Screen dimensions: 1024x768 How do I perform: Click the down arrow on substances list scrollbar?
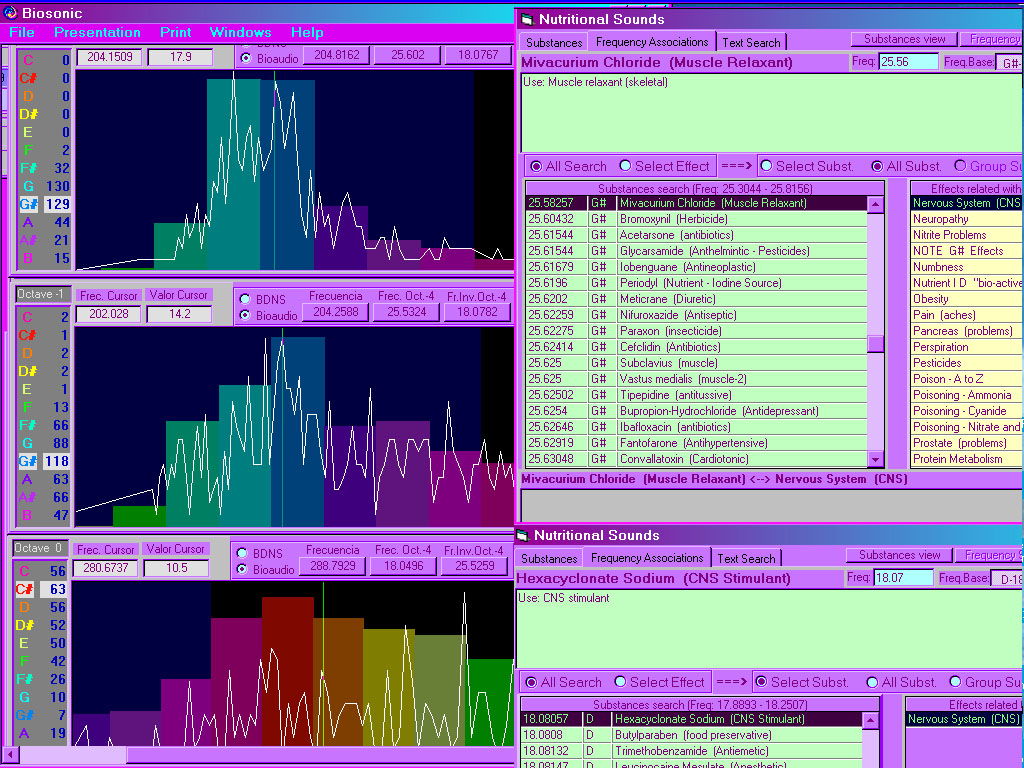pyautogui.click(x=875, y=460)
